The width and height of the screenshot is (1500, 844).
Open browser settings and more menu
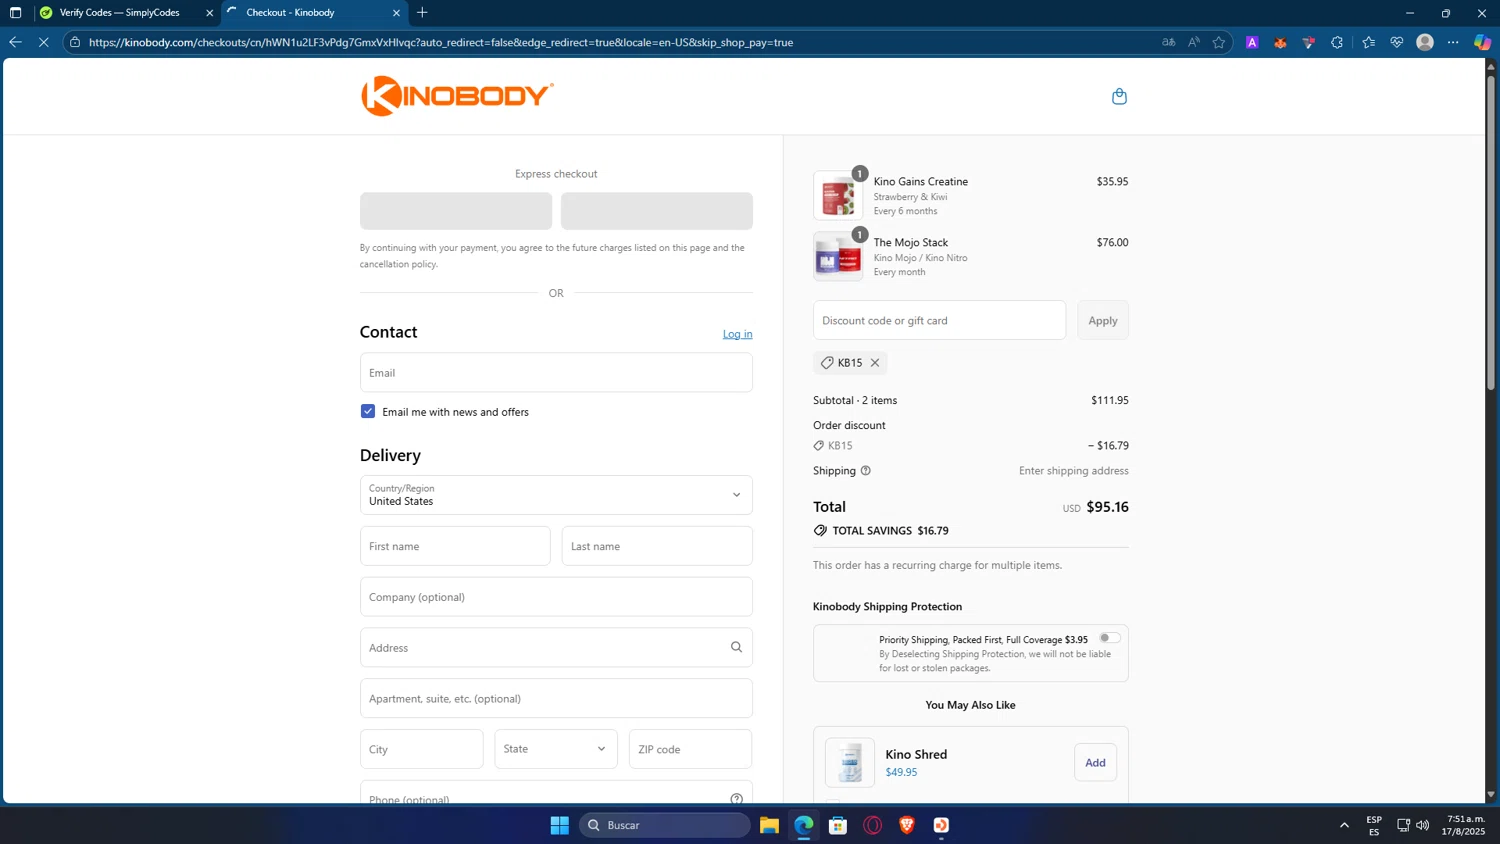pyautogui.click(x=1453, y=42)
